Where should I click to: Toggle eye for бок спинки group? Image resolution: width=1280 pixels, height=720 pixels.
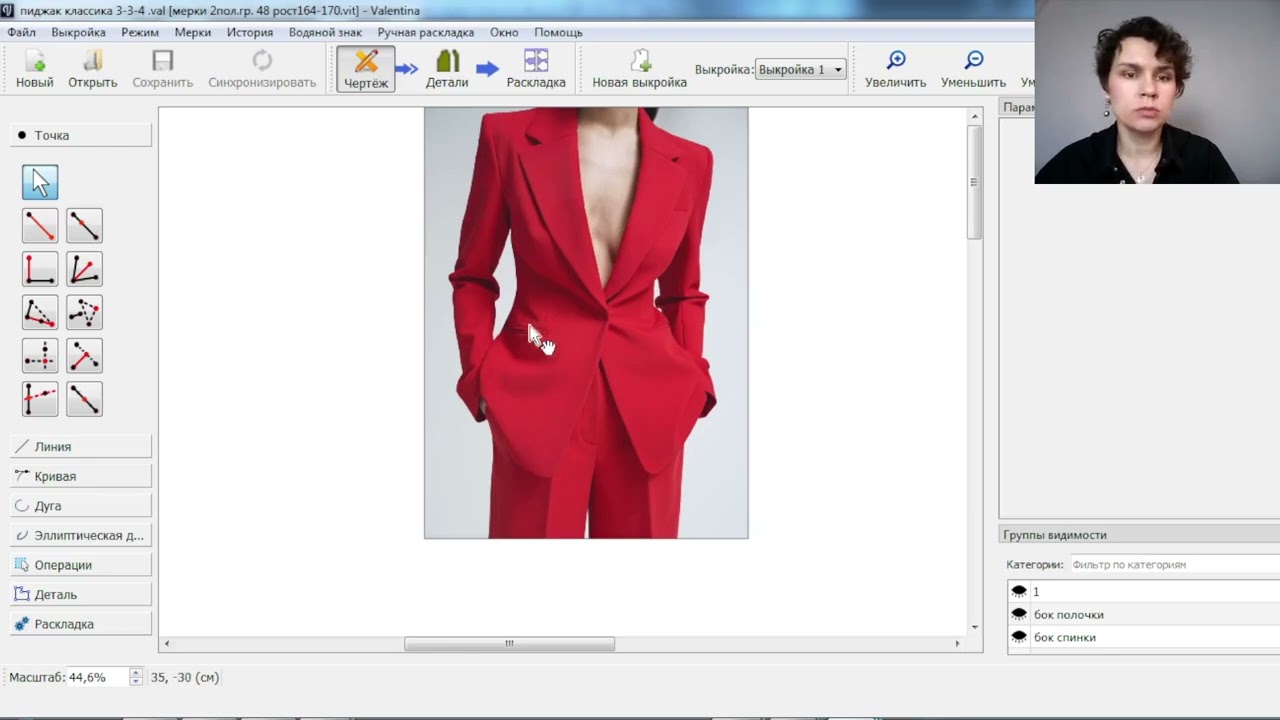(x=1019, y=637)
